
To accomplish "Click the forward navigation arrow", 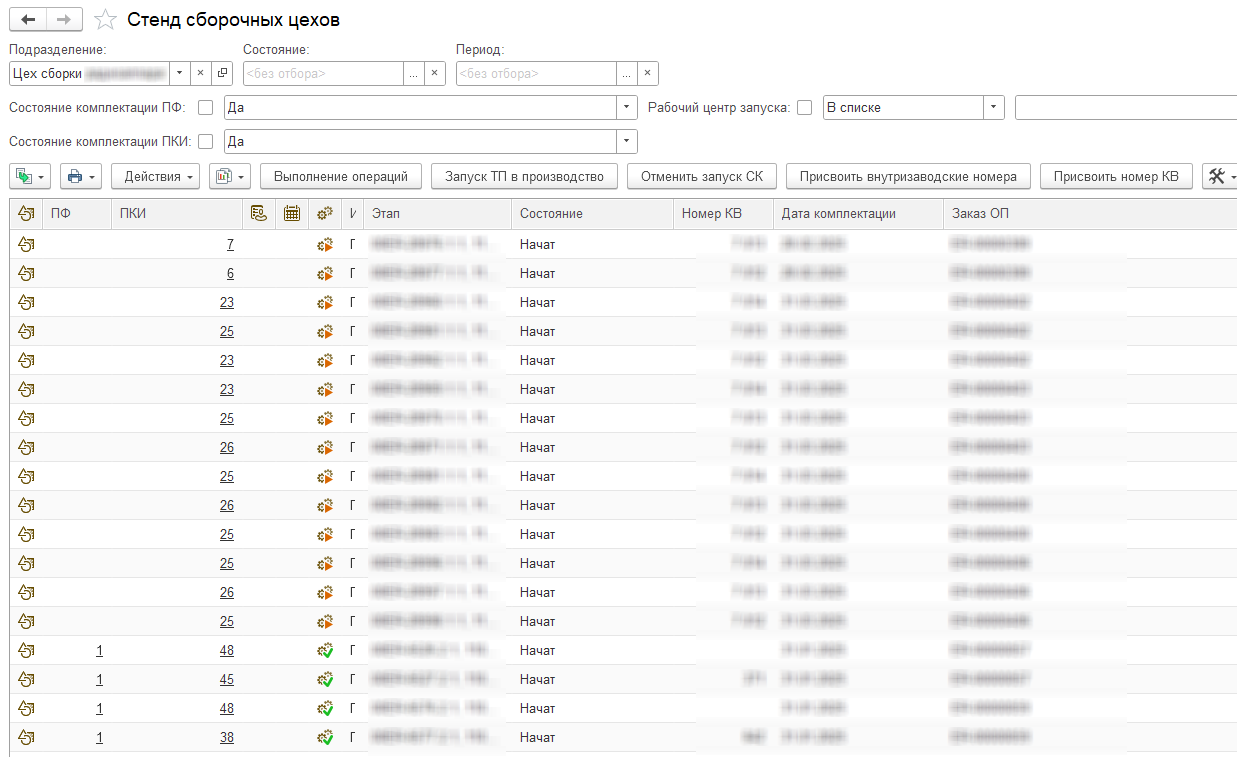I will 64,20.
